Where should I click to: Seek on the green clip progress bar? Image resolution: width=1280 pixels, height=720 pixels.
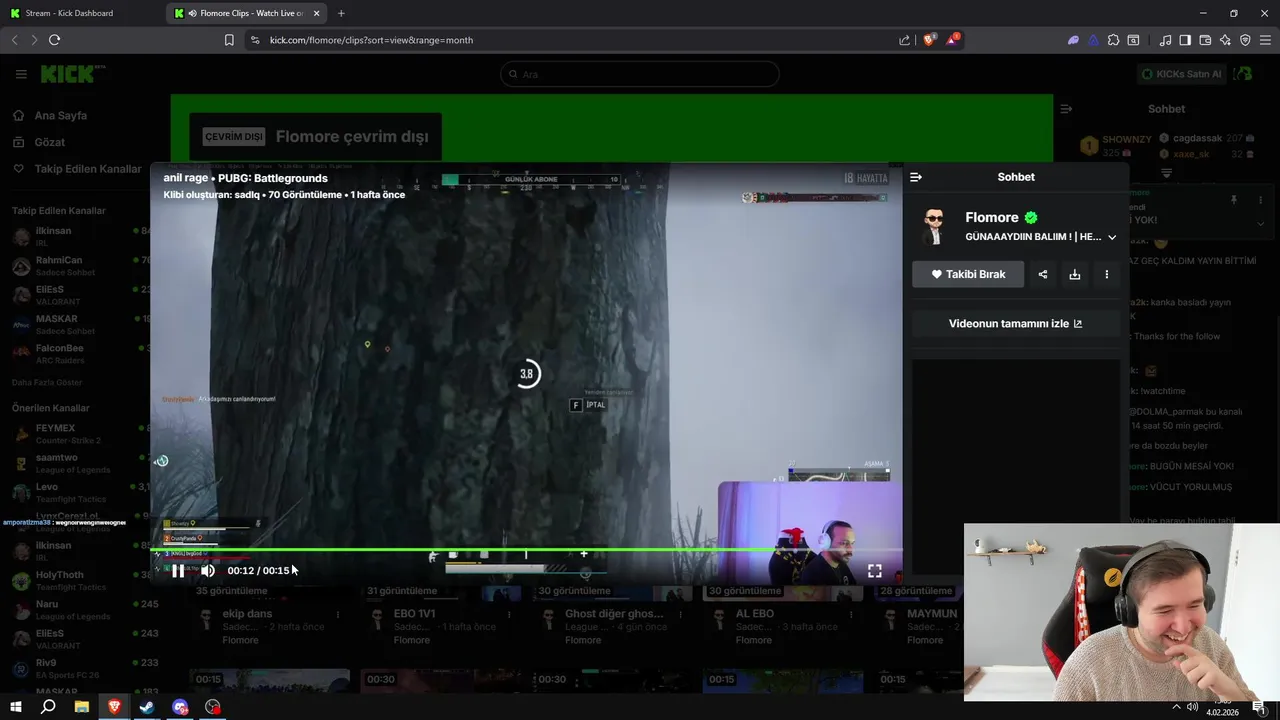coord(526,549)
